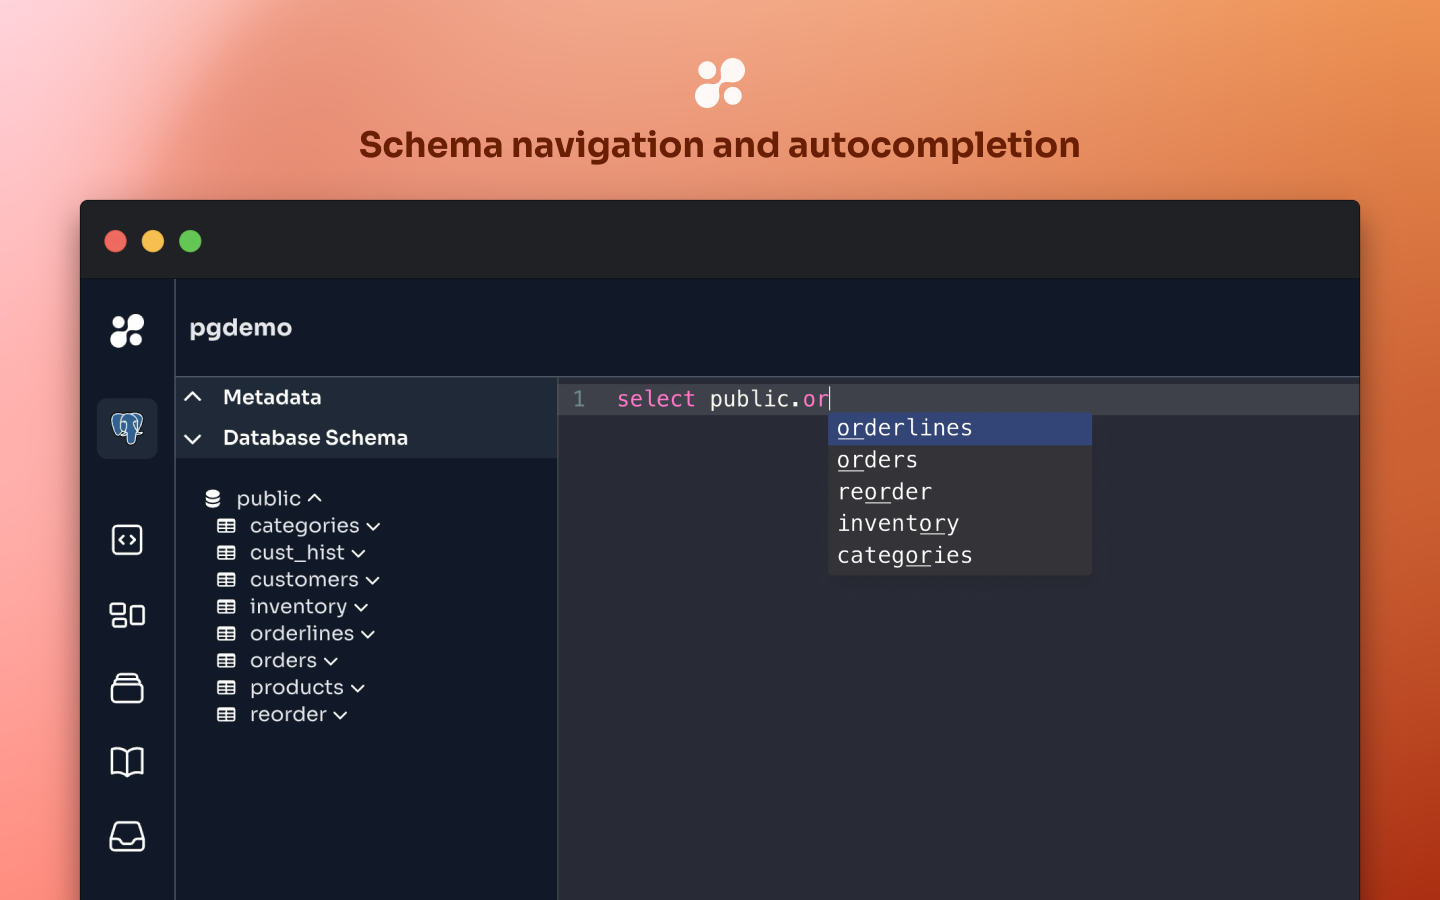Select the cust_hist table in the tree
1440x900 pixels.
(x=297, y=553)
